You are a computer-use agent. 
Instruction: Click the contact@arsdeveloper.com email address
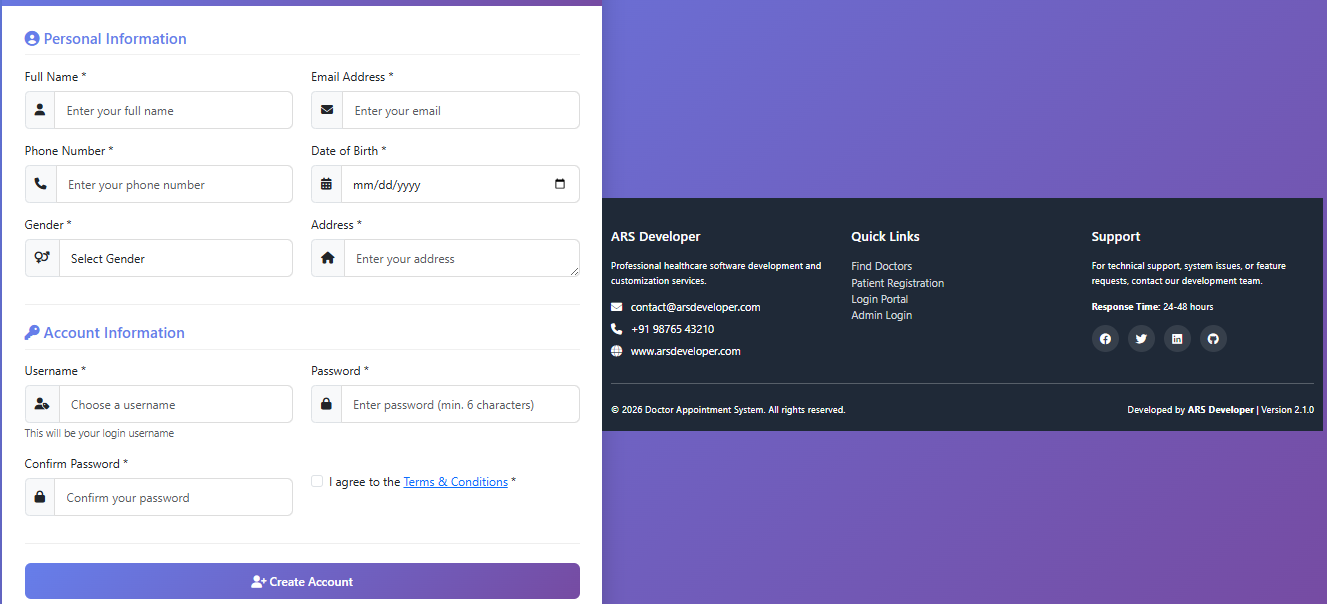coord(695,307)
